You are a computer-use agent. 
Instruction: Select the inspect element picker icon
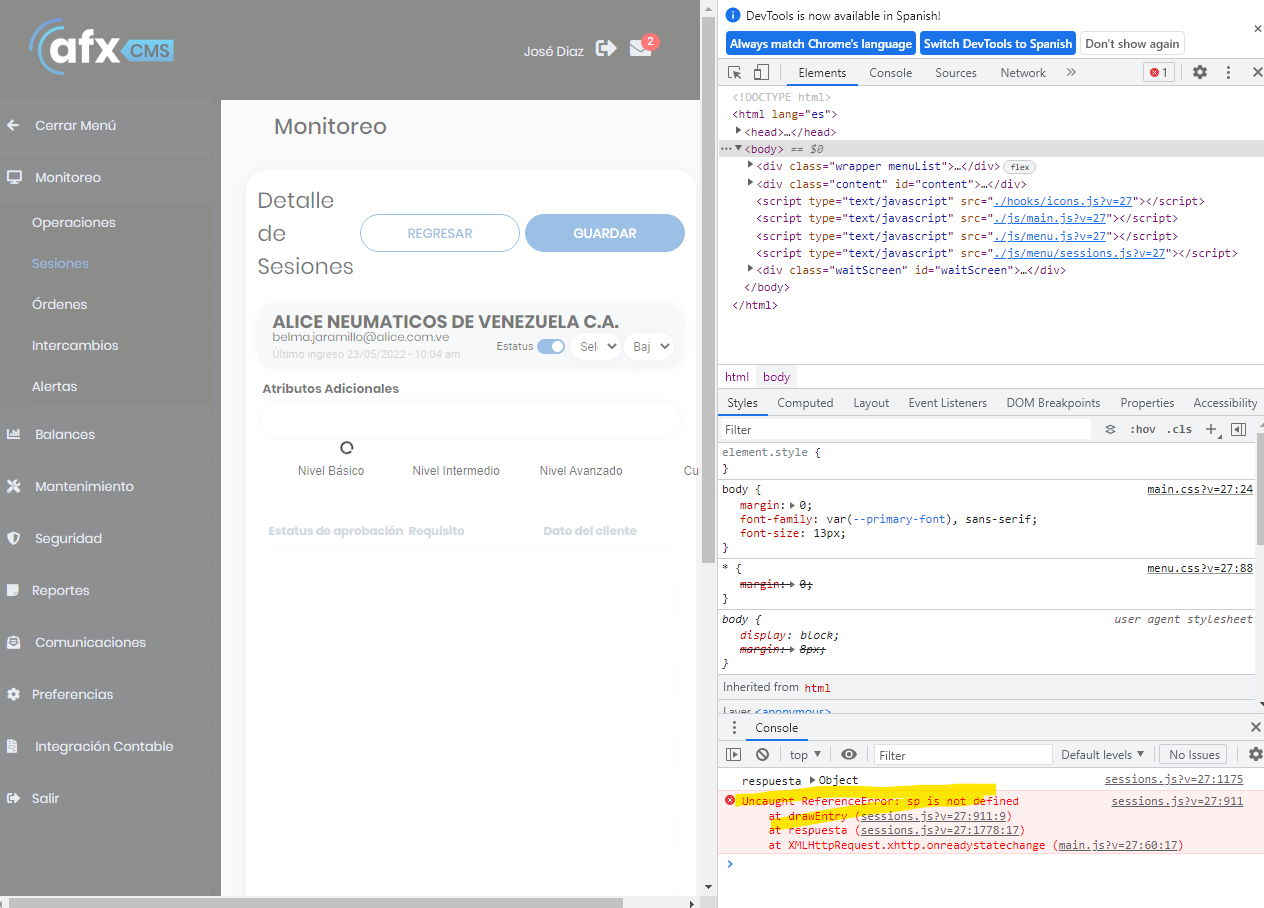tap(735, 73)
